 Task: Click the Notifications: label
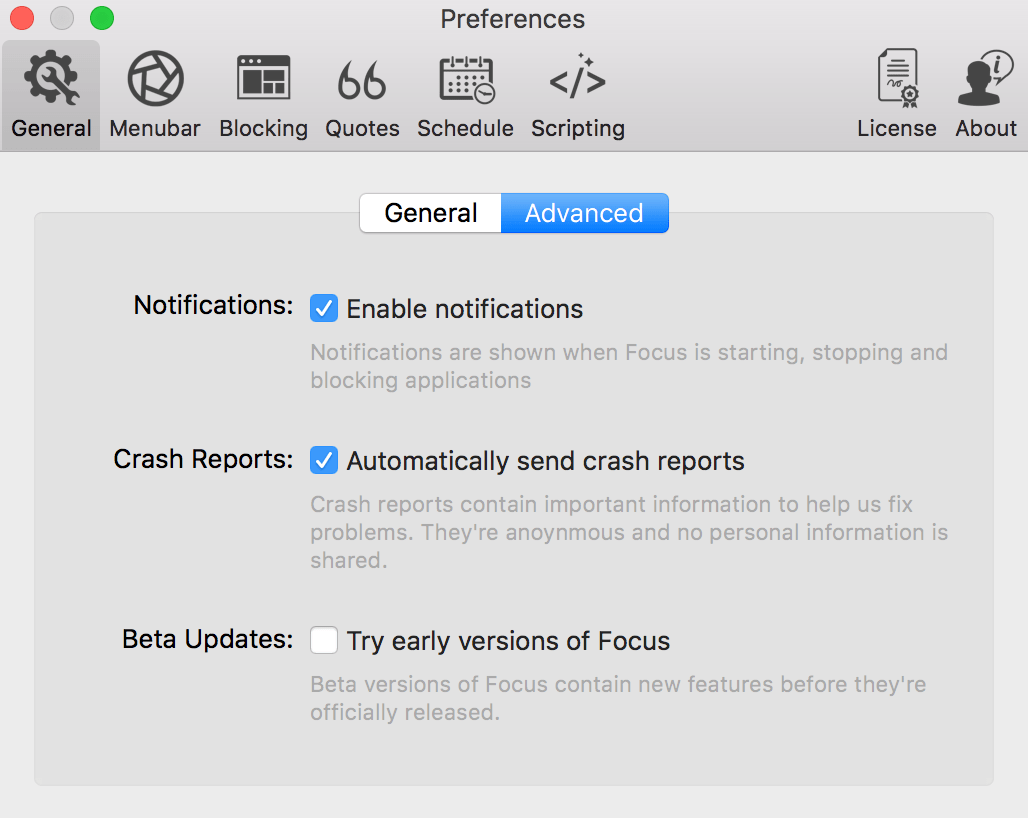tap(213, 305)
